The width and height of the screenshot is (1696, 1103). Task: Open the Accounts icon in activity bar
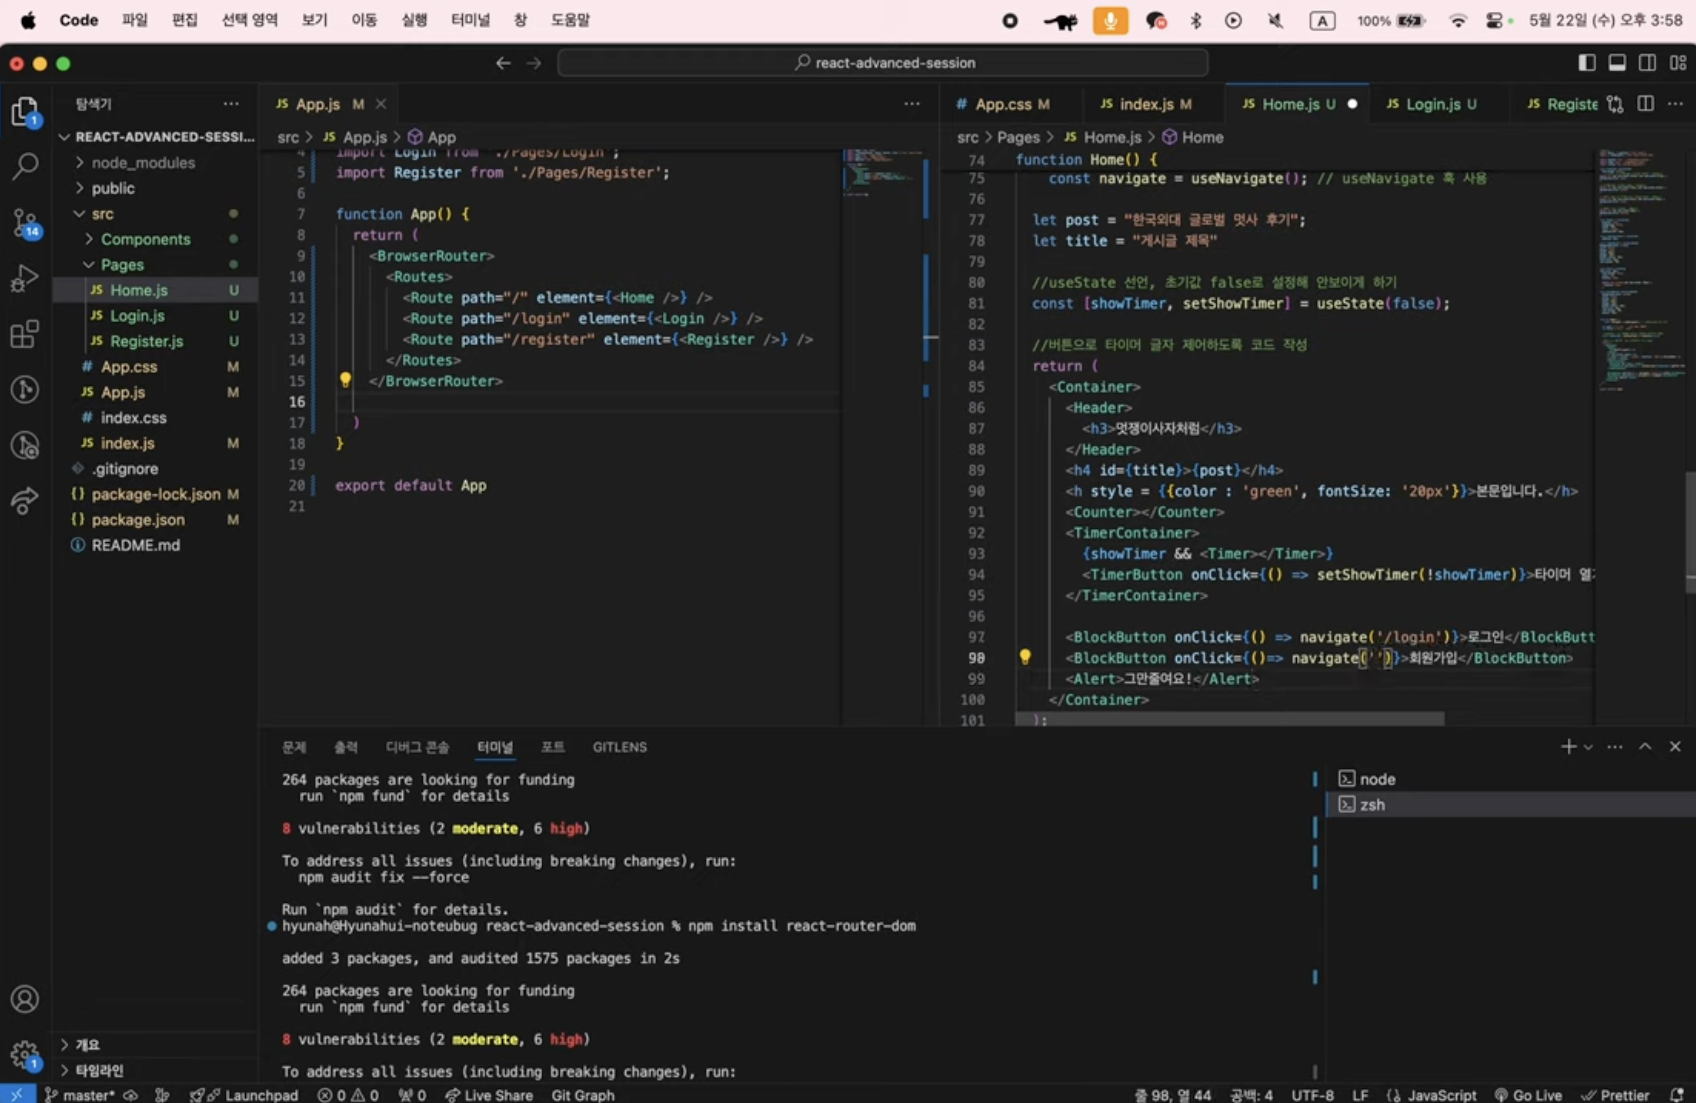pyautogui.click(x=25, y=999)
